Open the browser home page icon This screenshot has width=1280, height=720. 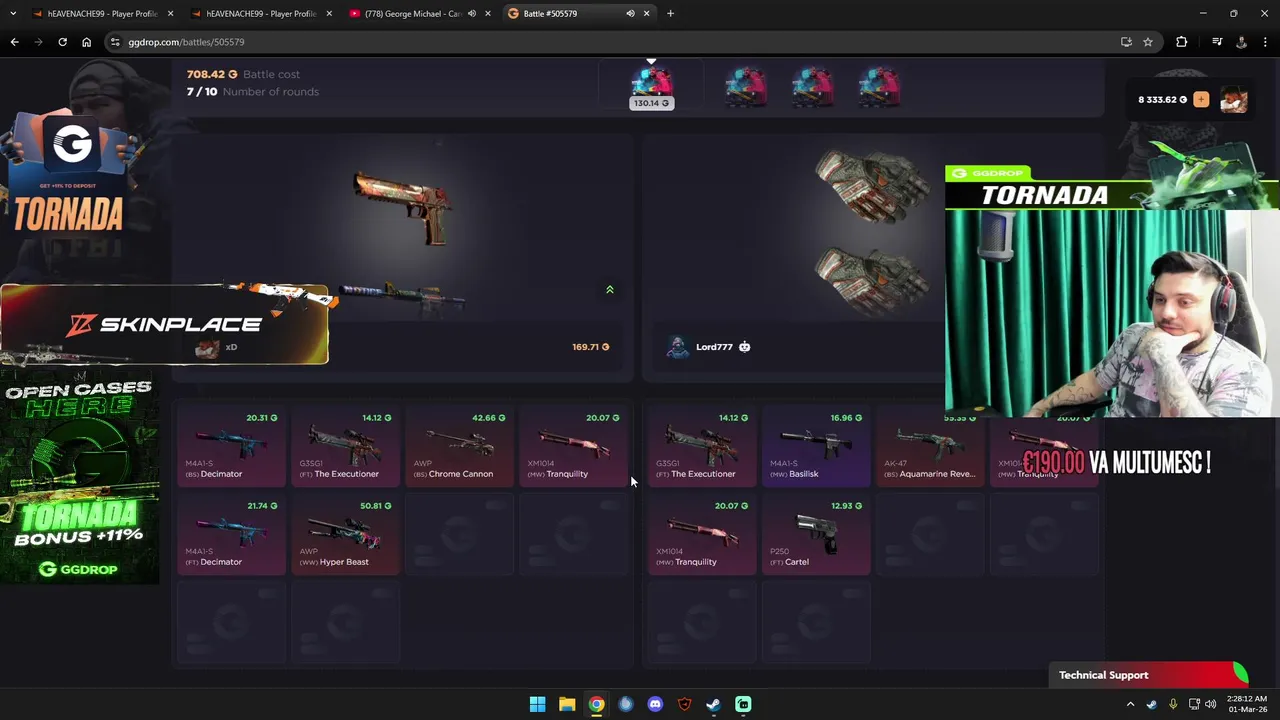pos(86,42)
